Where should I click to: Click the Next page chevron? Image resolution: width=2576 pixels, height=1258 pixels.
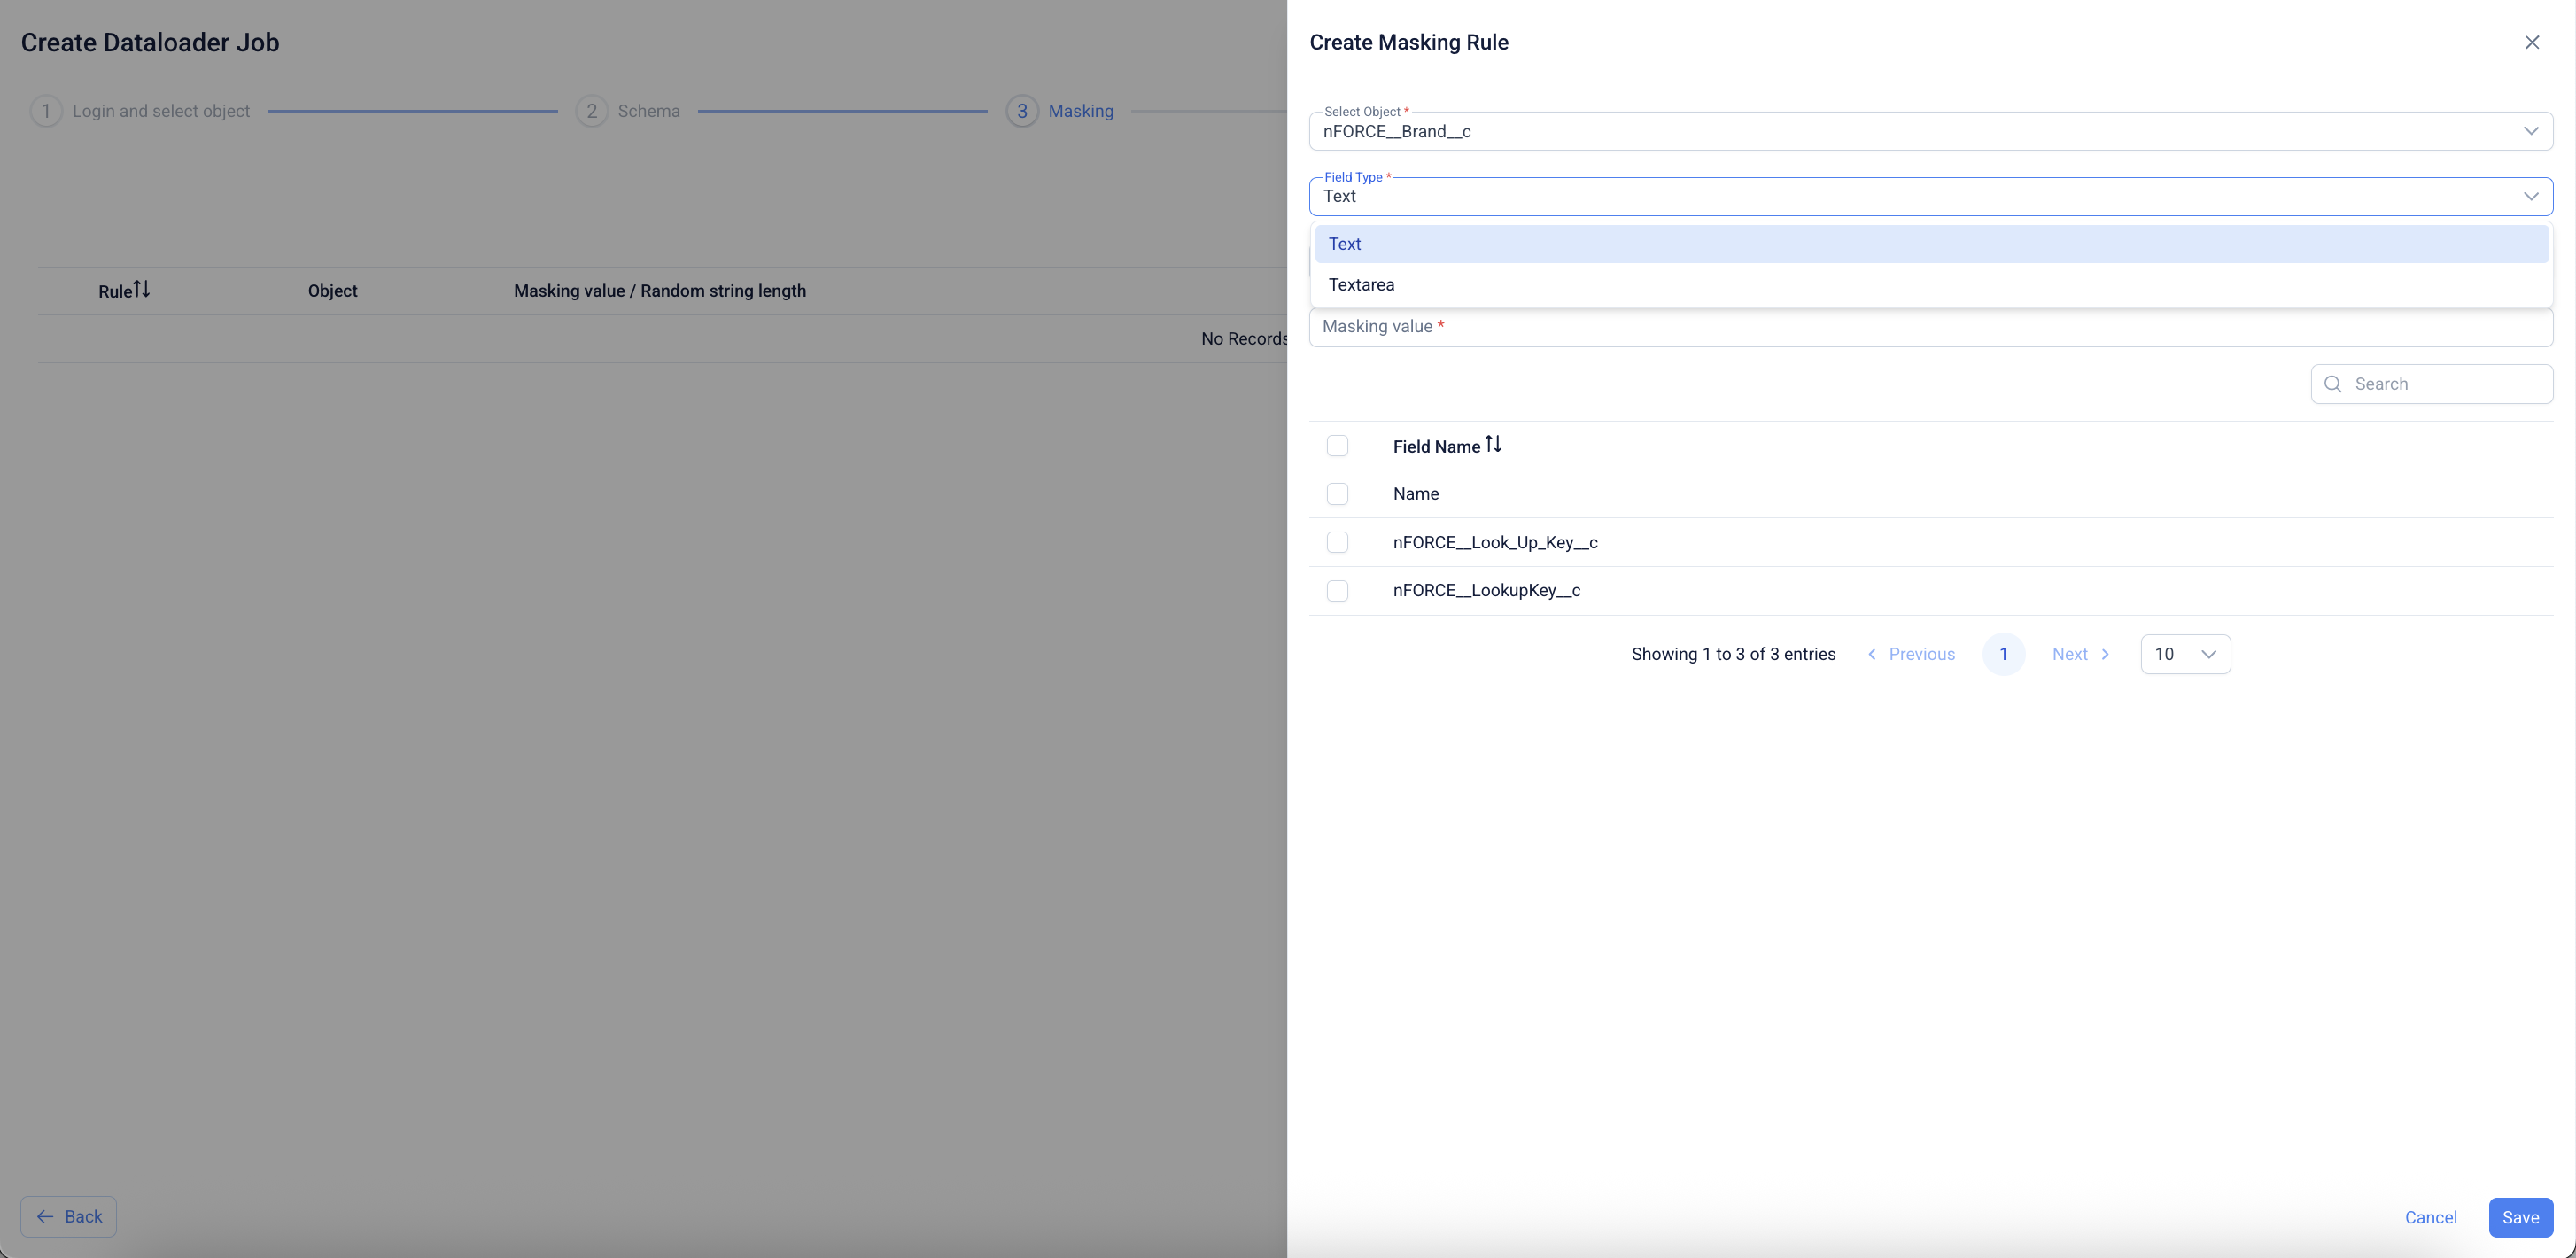[2105, 654]
